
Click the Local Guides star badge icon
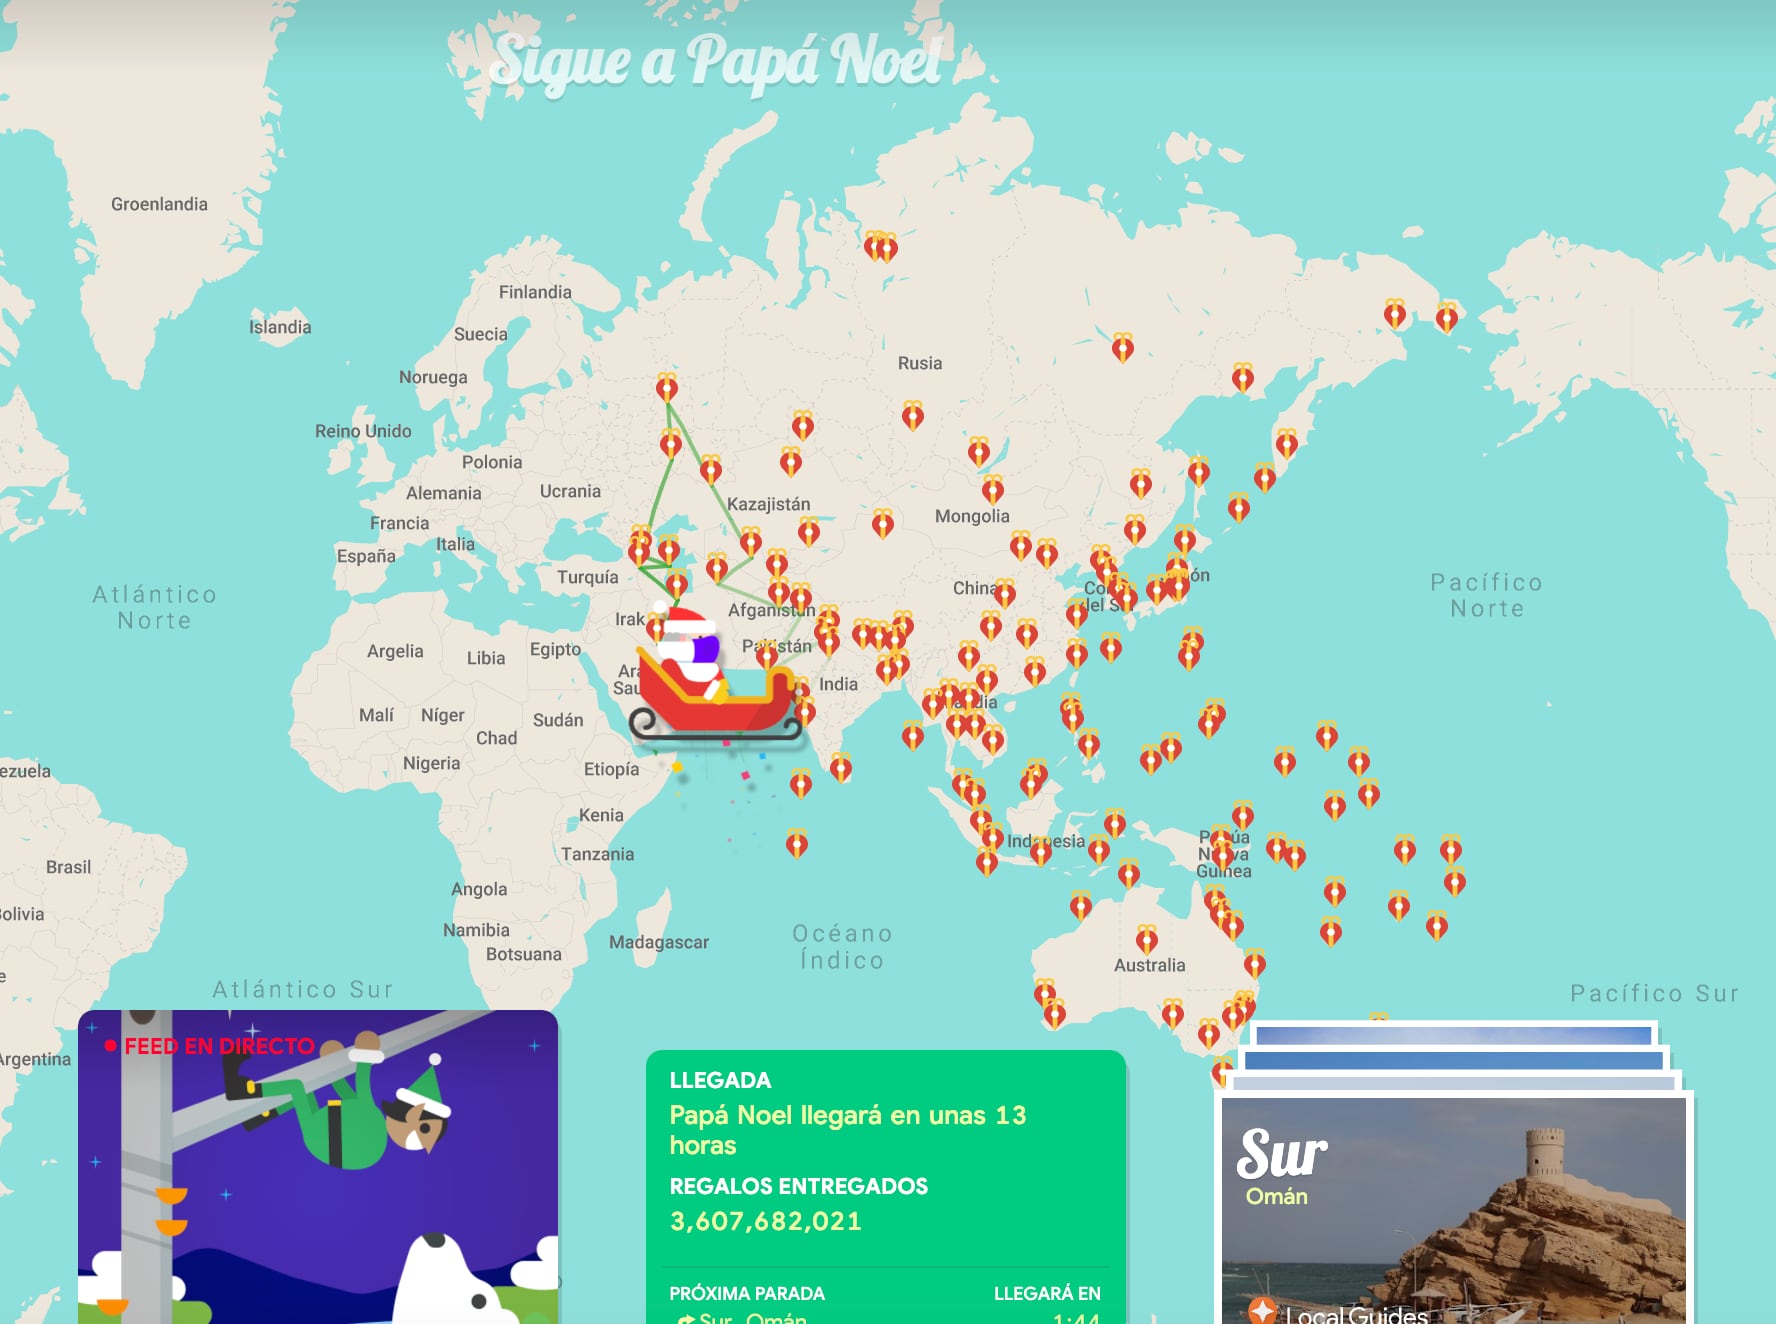click(x=1261, y=1310)
